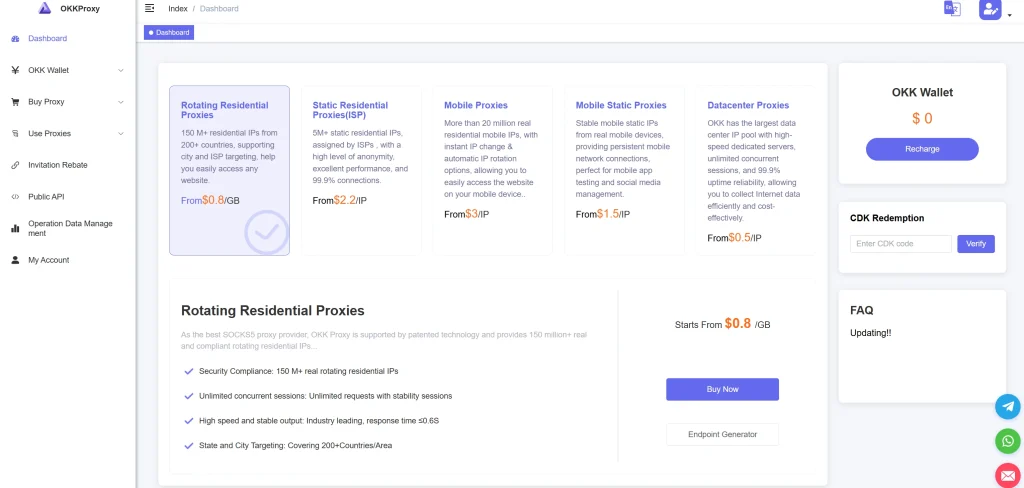Click the Recharge button
The width and height of the screenshot is (1024, 488).
click(x=921, y=149)
